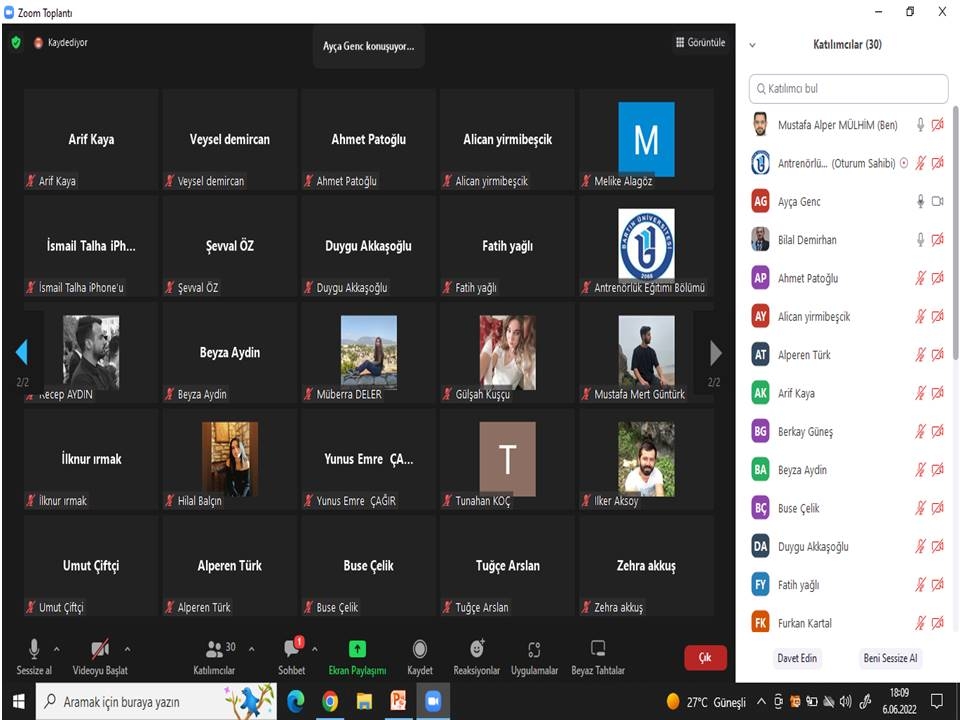Image resolution: width=960 pixels, height=720 pixels.
Task: Click the green encryption shield icon
Action: coord(16,43)
